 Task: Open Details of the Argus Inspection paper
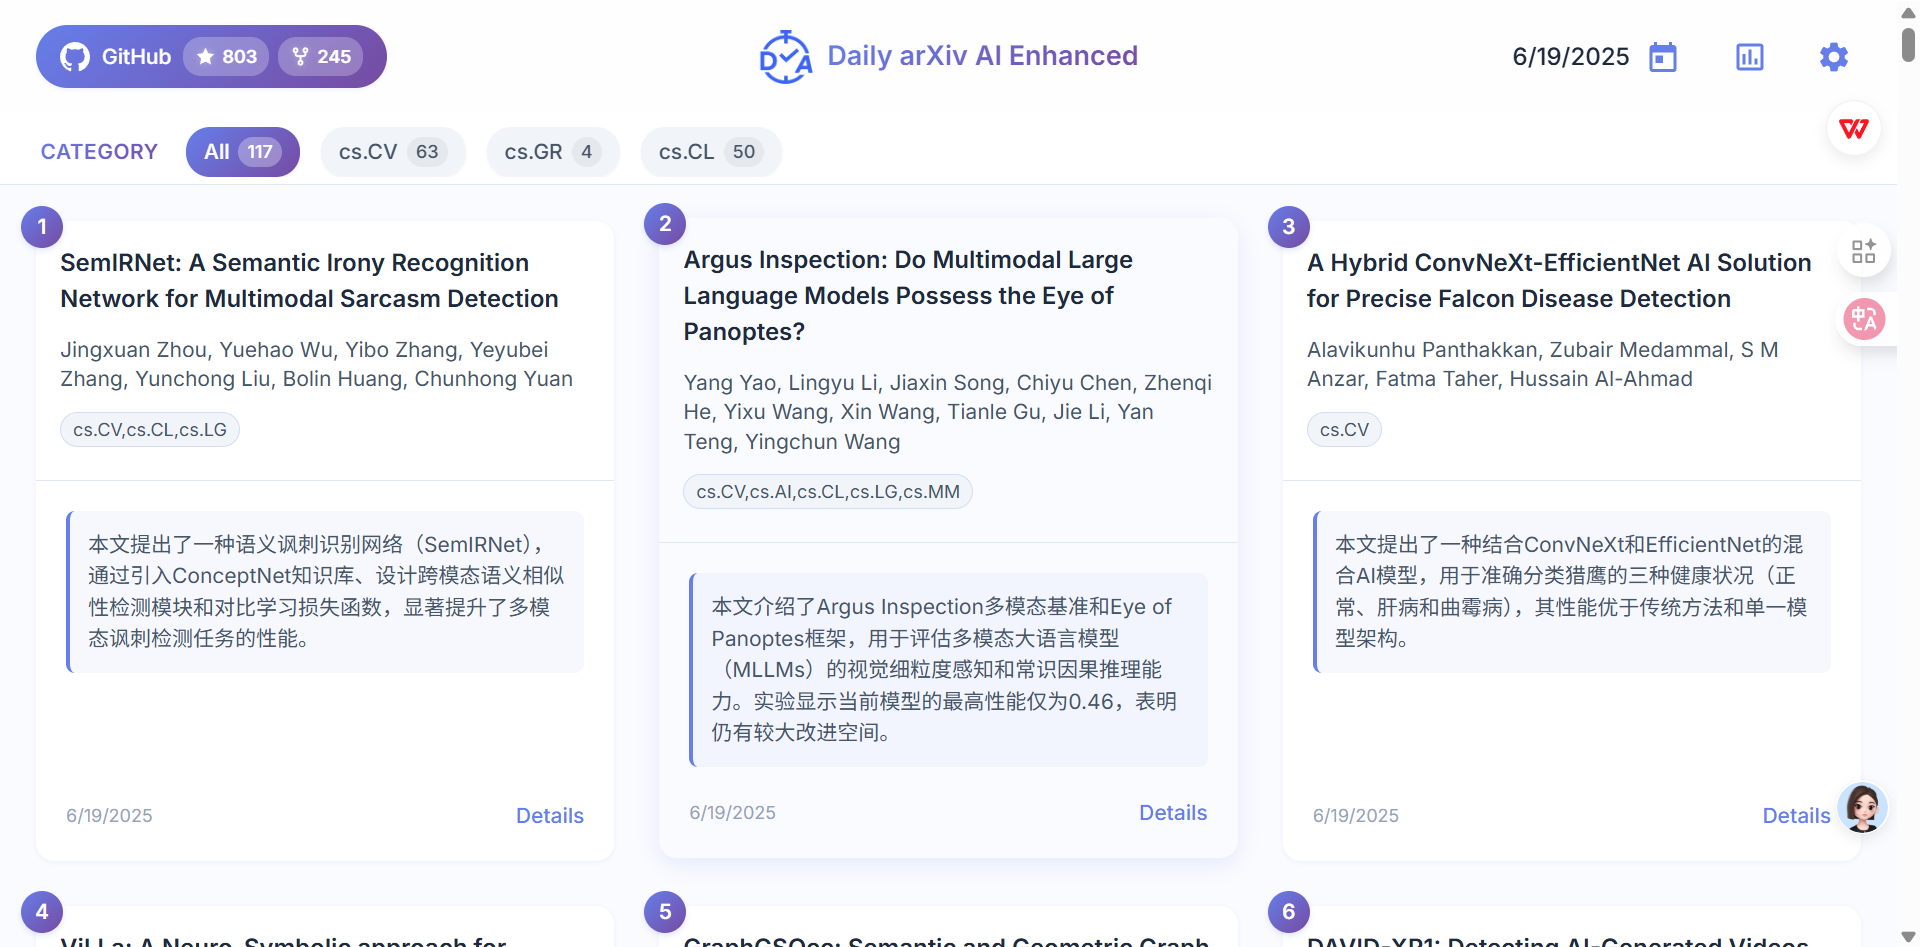tap(1172, 812)
